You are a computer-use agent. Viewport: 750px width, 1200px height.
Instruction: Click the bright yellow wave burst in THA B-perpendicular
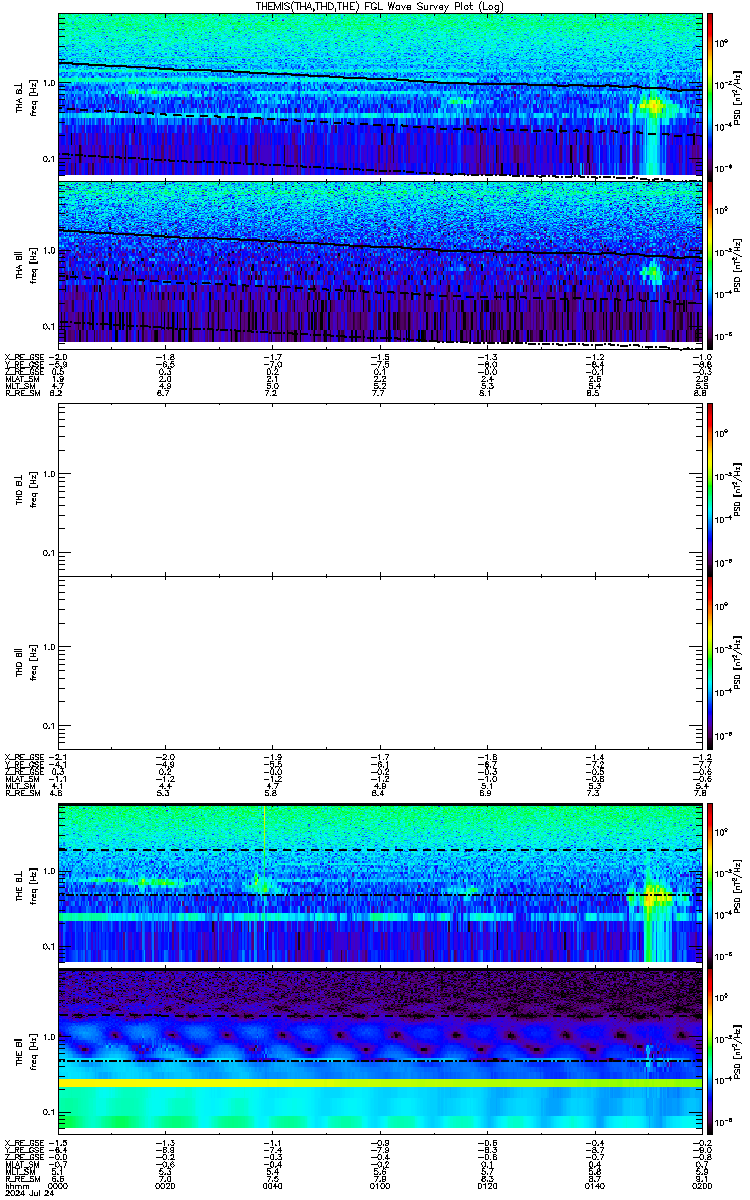click(652, 105)
